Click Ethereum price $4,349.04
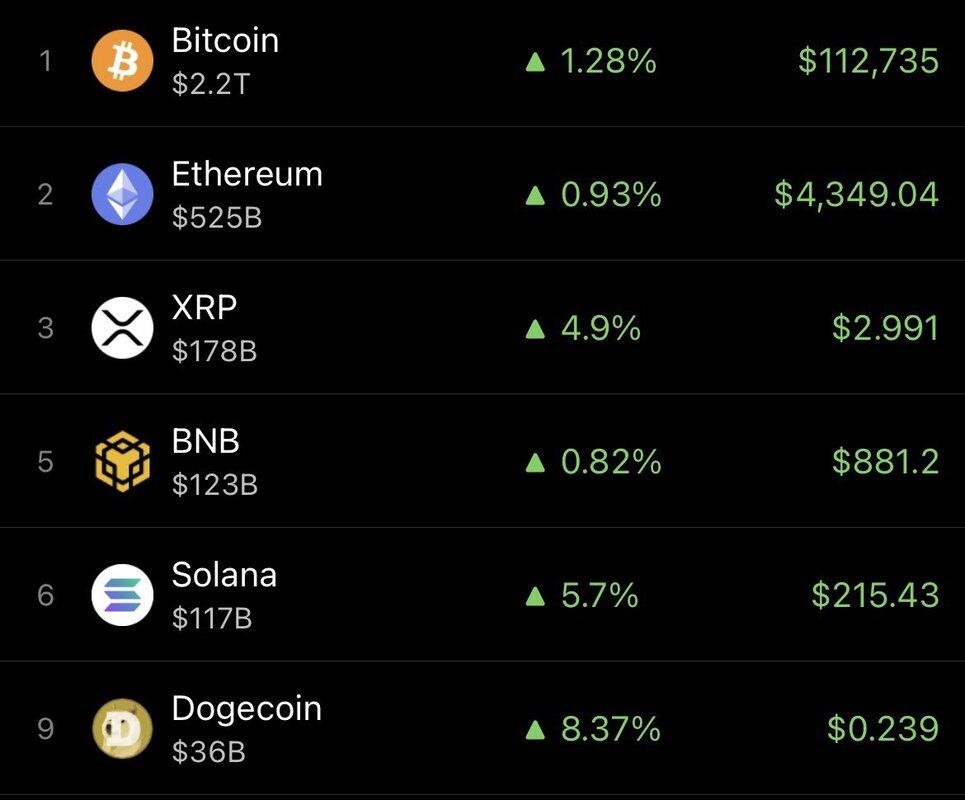965x800 pixels. [857, 194]
